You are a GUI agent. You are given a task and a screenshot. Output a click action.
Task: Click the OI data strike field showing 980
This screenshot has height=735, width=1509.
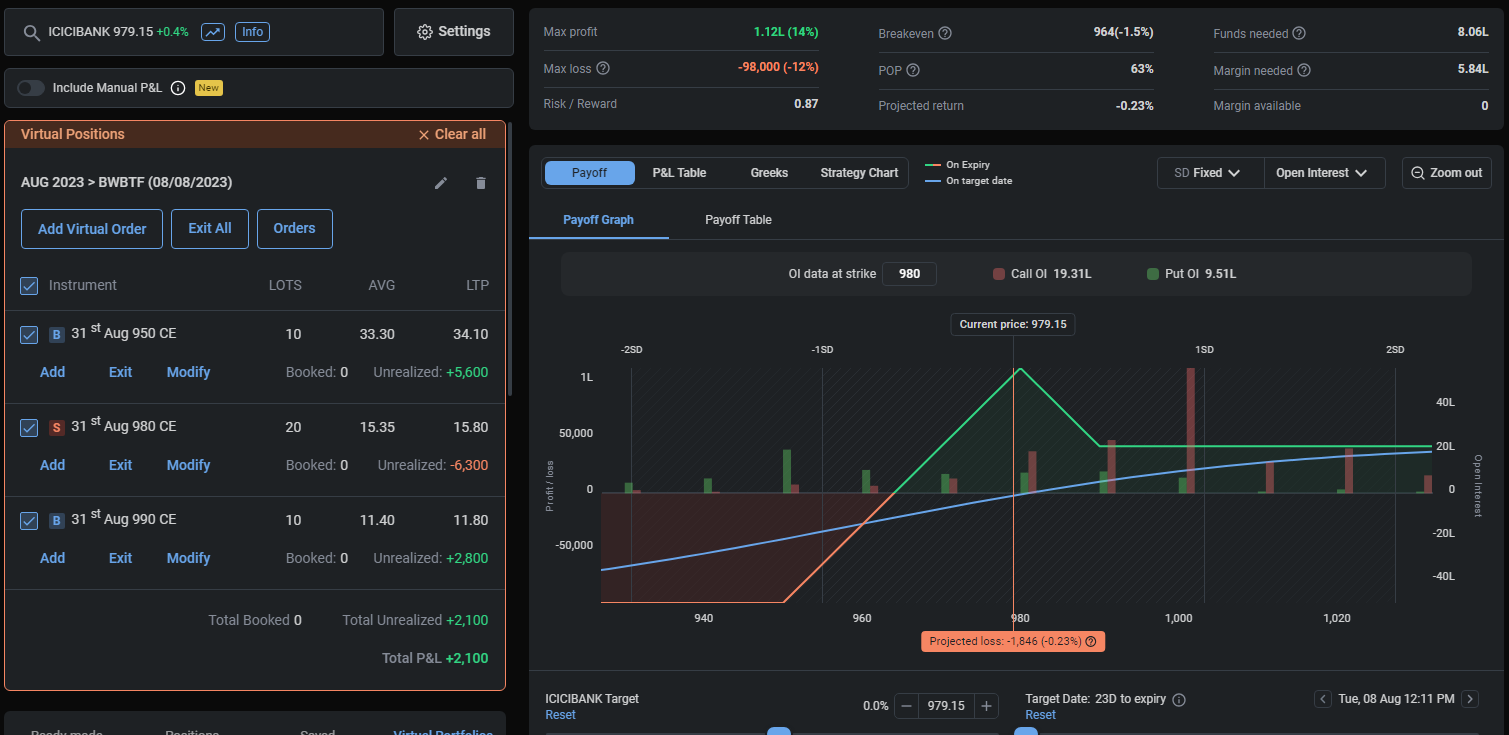pos(909,274)
